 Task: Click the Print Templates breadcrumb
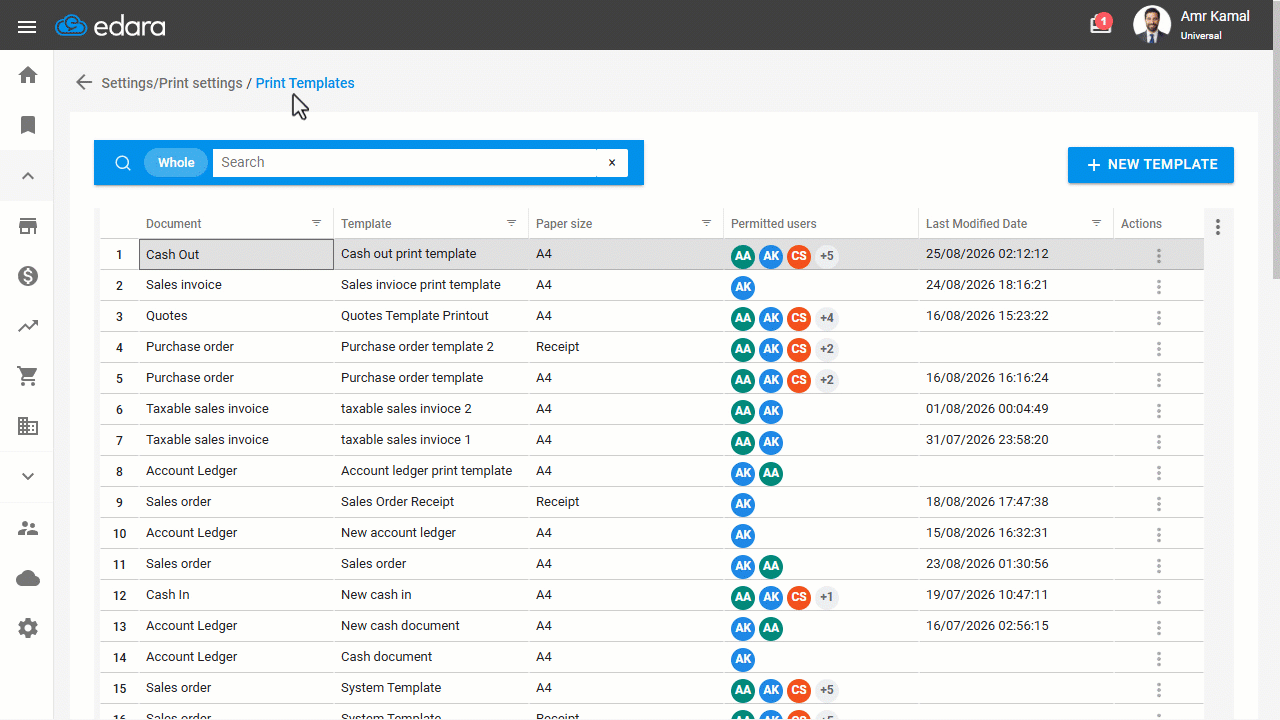[x=305, y=83]
